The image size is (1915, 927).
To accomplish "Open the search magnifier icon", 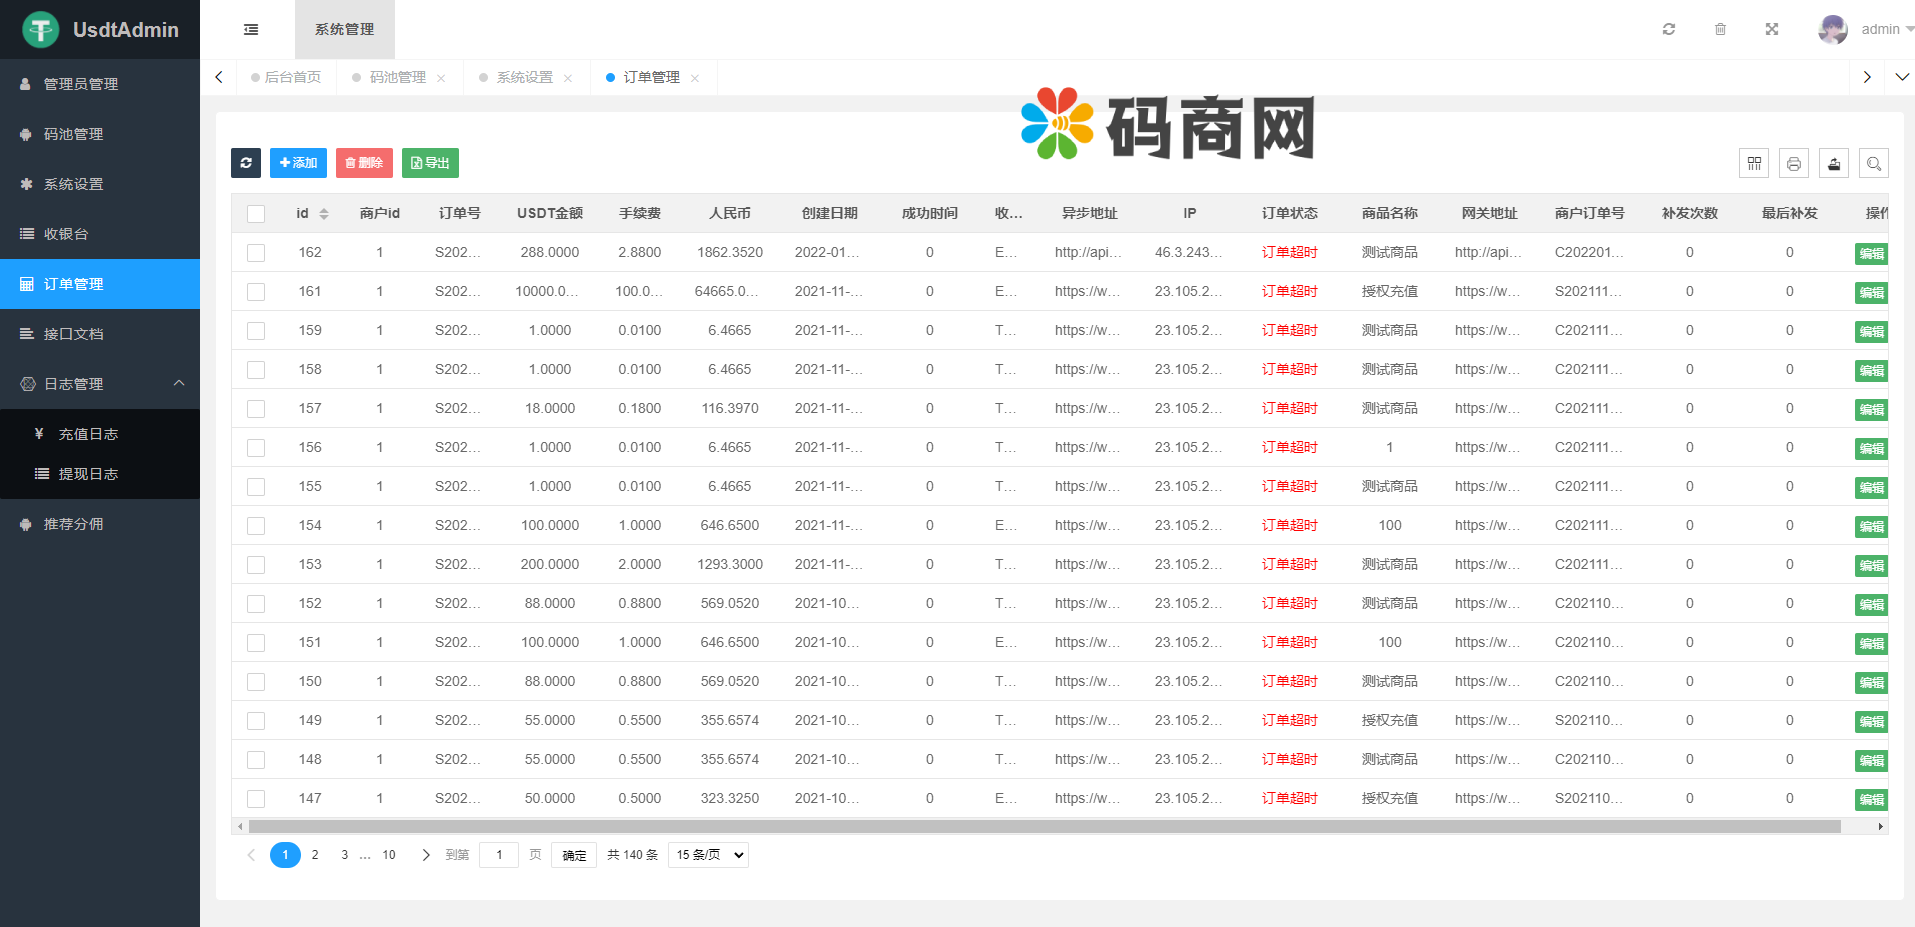I will (1874, 163).
